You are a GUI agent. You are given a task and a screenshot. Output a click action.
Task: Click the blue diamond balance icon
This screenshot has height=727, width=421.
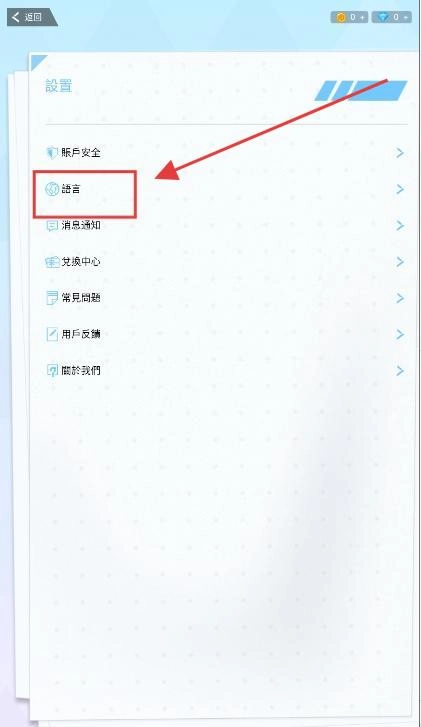click(x=383, y=17)
